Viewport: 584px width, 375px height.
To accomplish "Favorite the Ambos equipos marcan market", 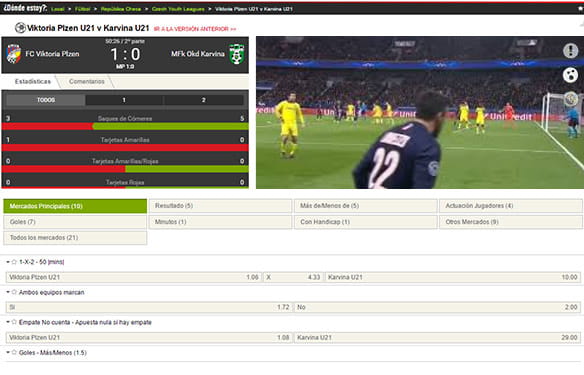I will 14,292.
